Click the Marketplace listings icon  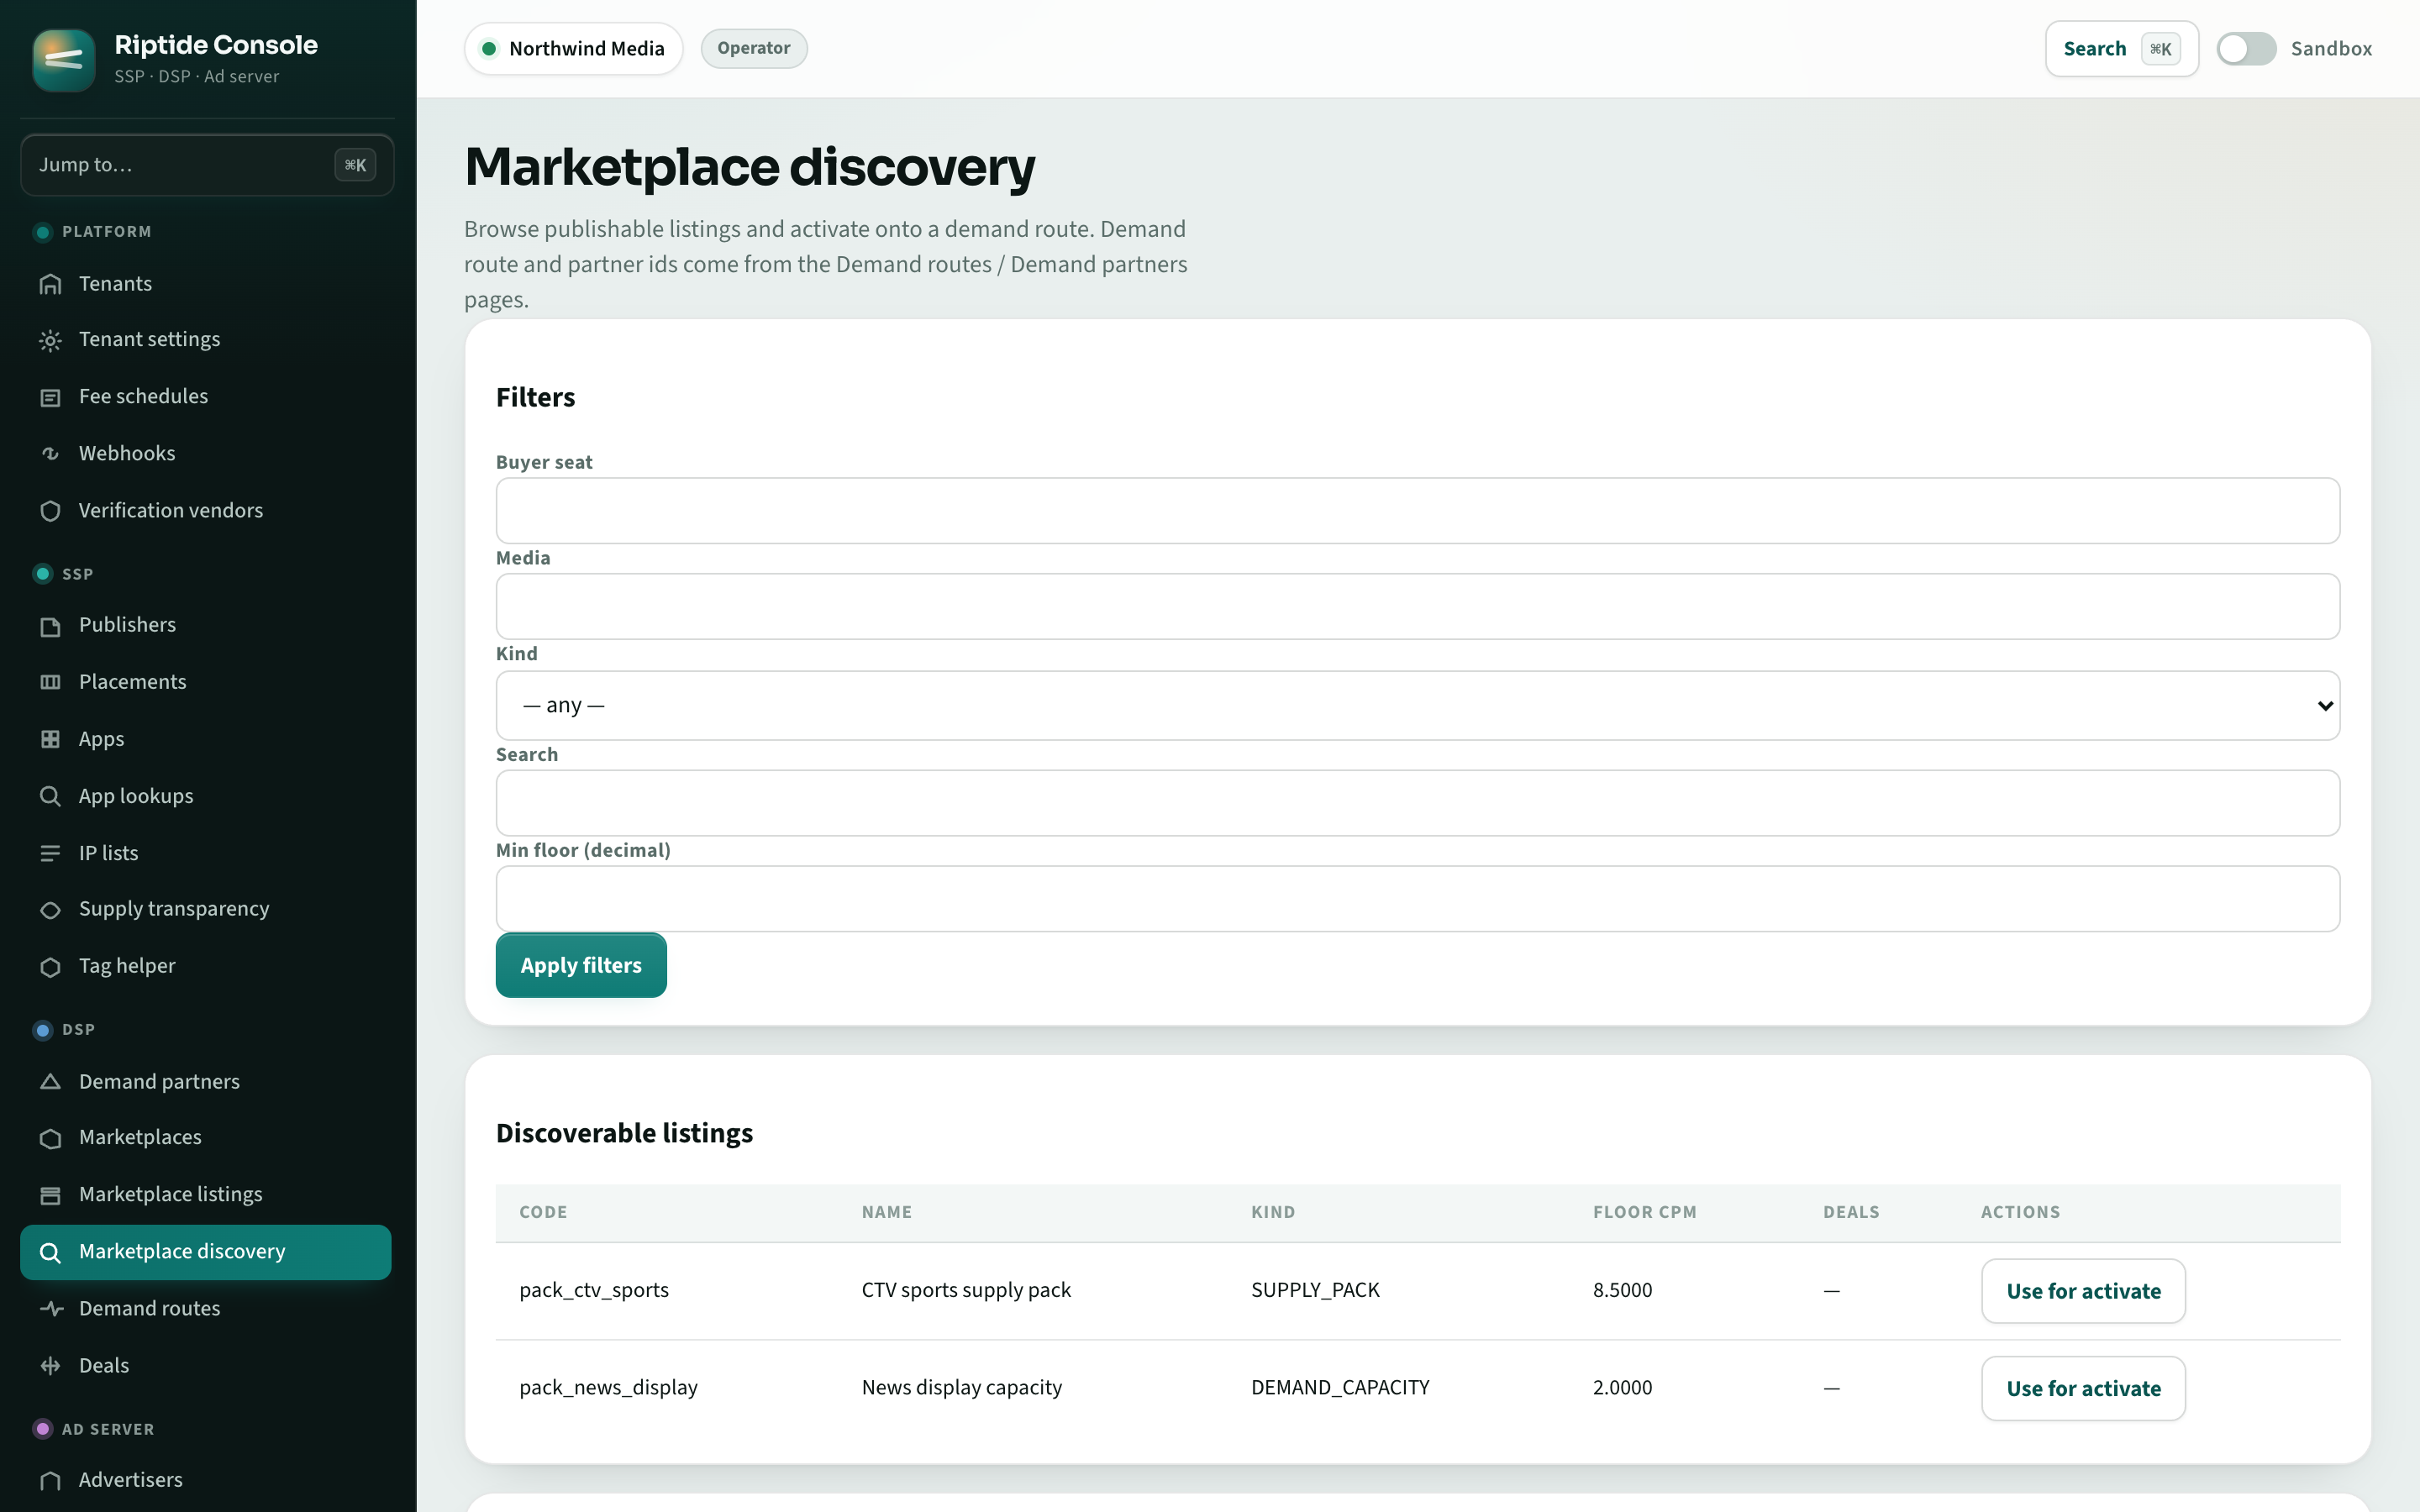point(50,1195)
